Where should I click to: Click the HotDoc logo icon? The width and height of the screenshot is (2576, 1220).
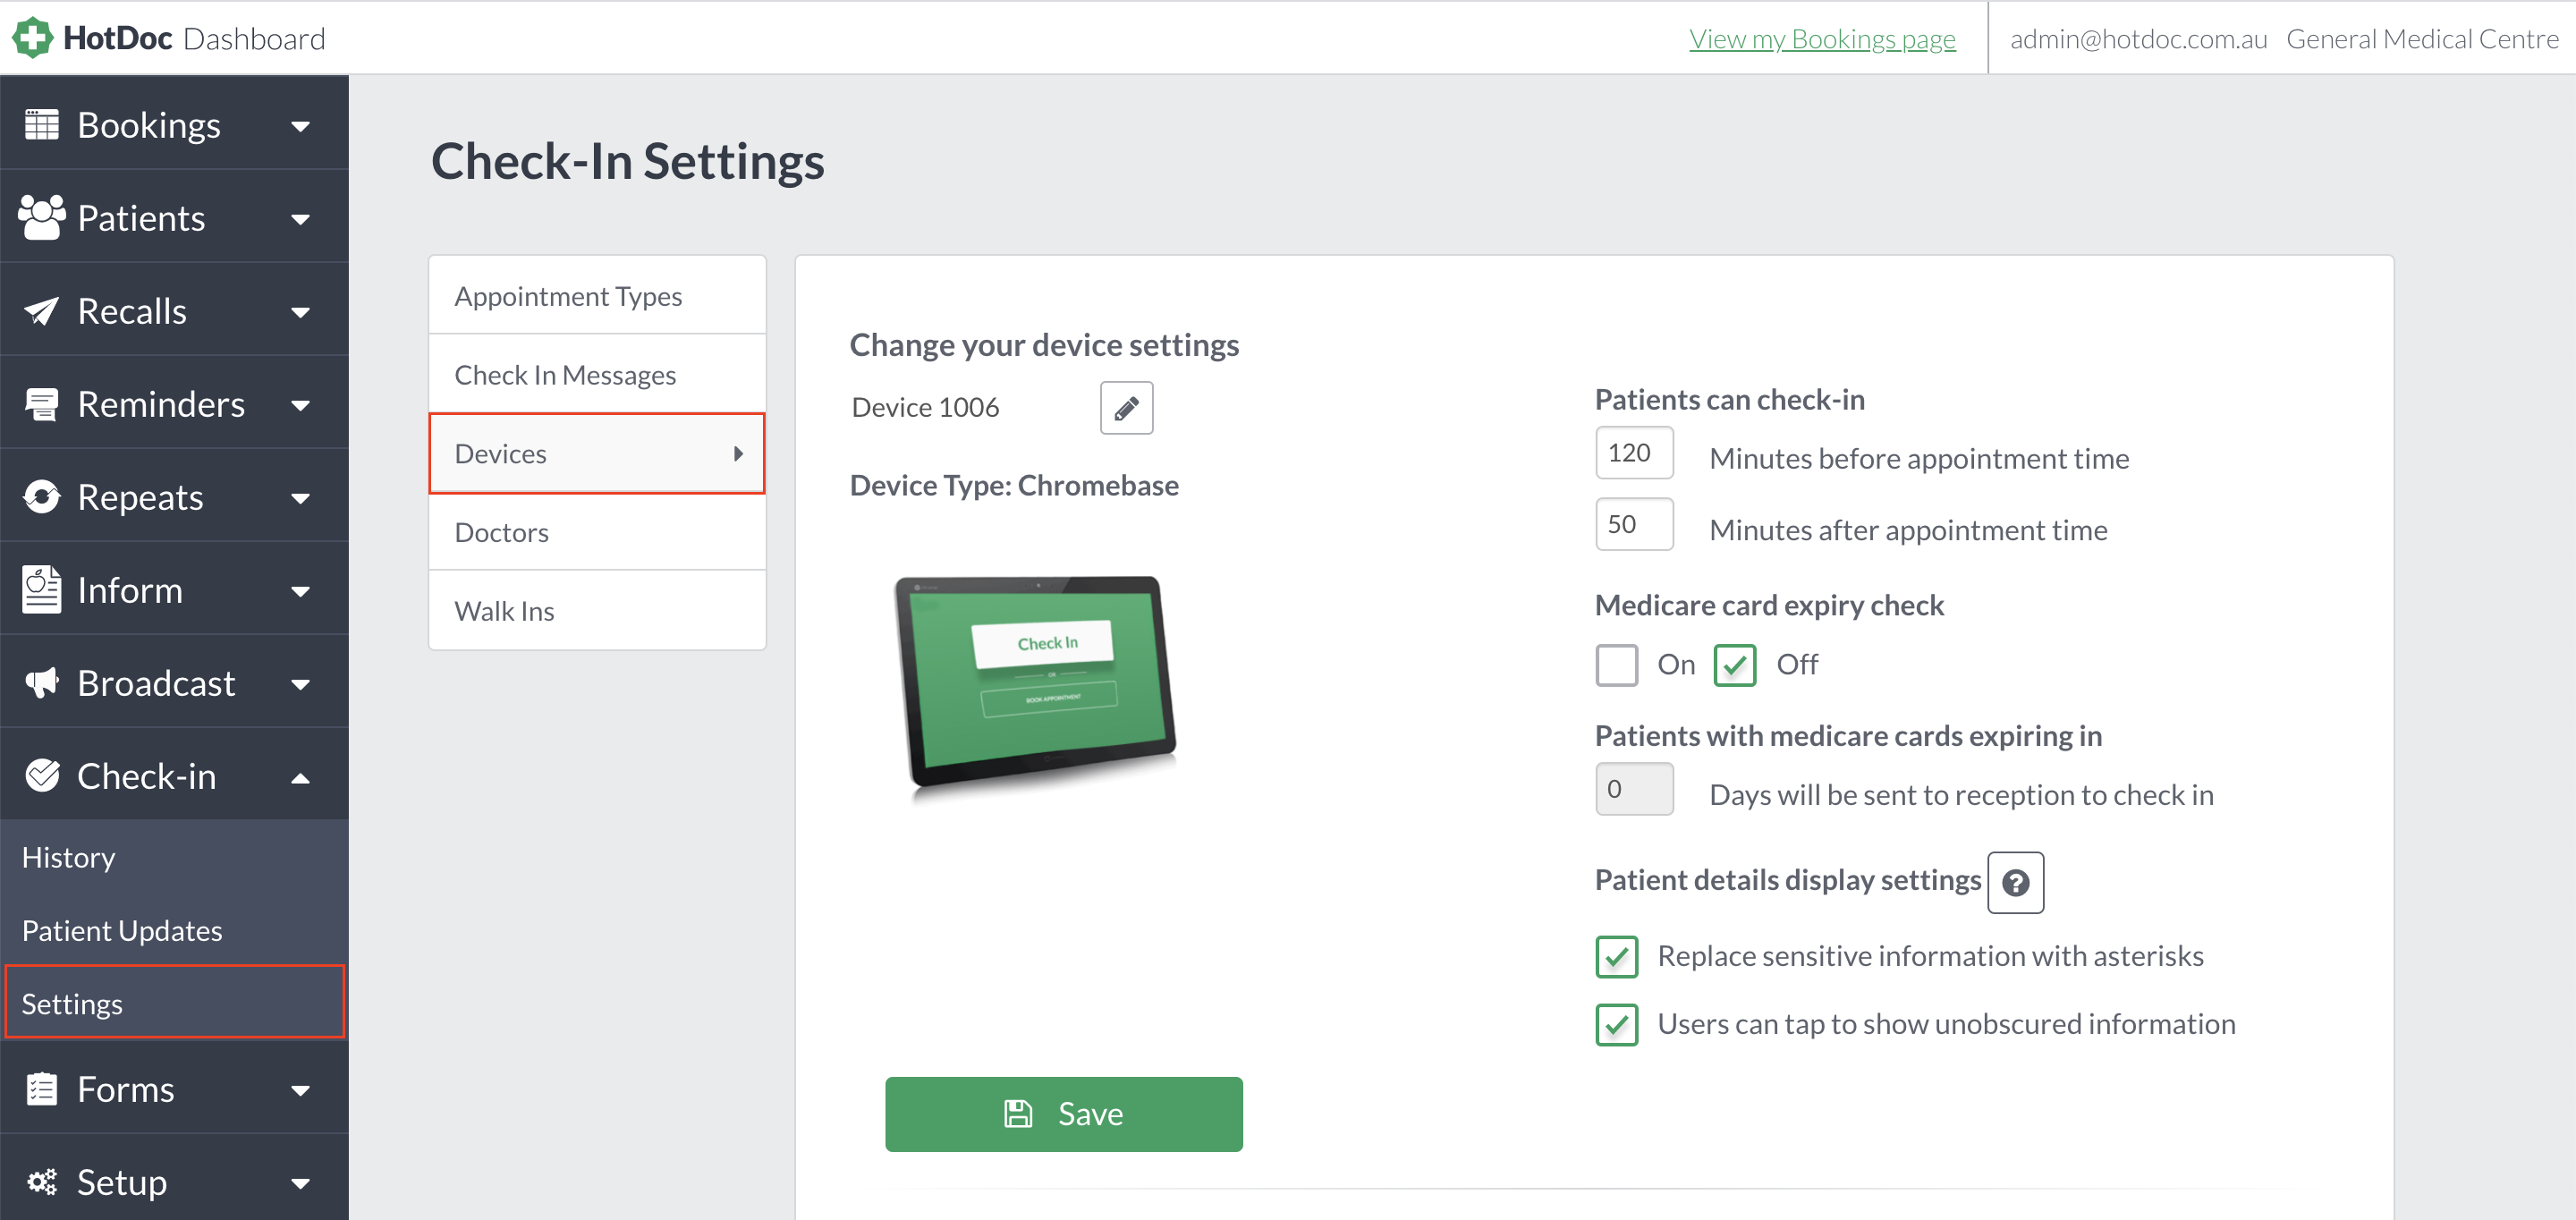(x=32, y=38)
